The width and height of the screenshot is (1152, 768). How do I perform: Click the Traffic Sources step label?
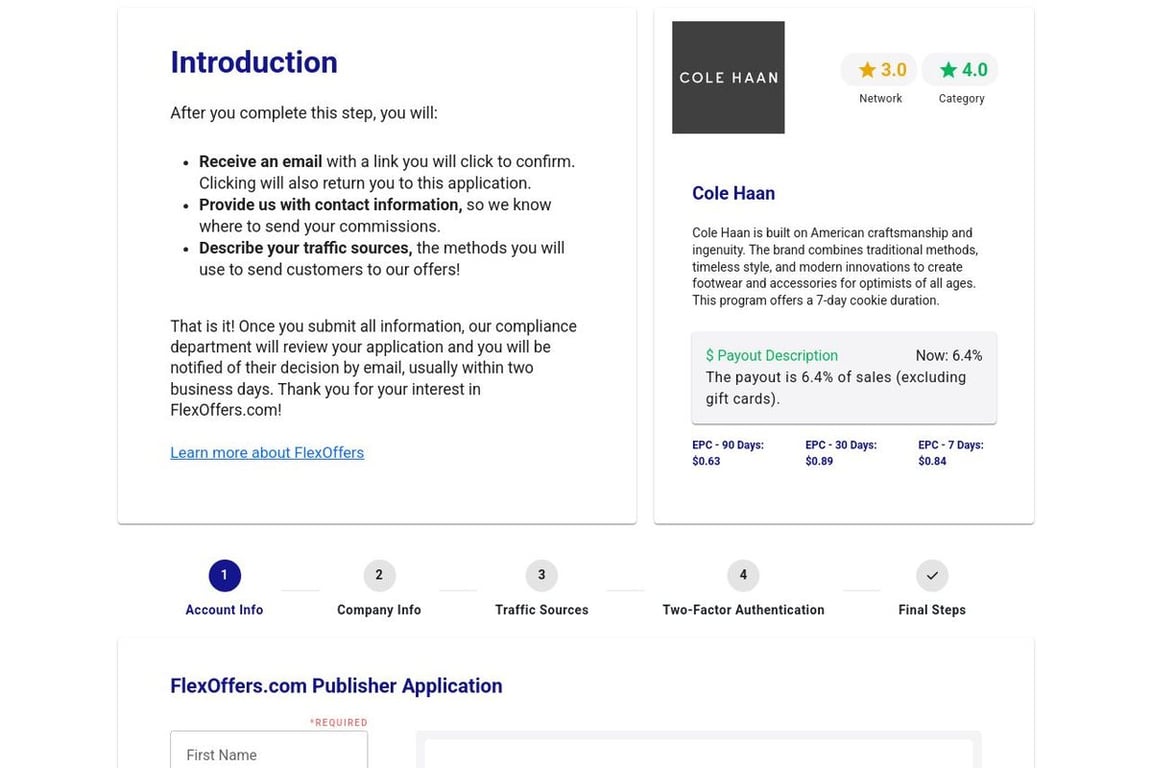coord(541,610)
